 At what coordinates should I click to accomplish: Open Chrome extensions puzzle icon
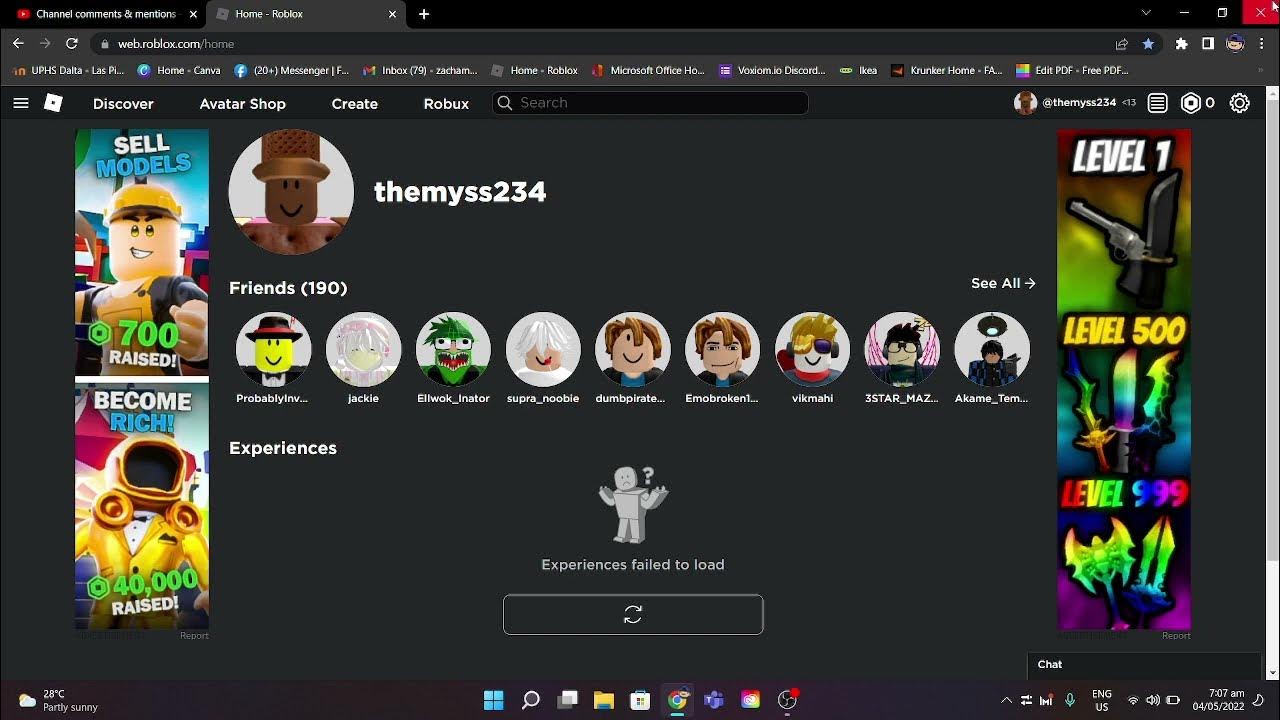pos(1181,44)
